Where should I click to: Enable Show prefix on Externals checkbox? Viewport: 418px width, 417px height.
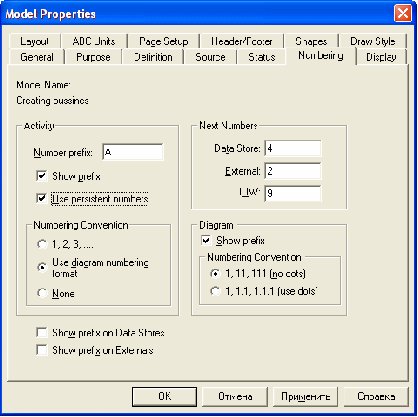tap(42, 350)
